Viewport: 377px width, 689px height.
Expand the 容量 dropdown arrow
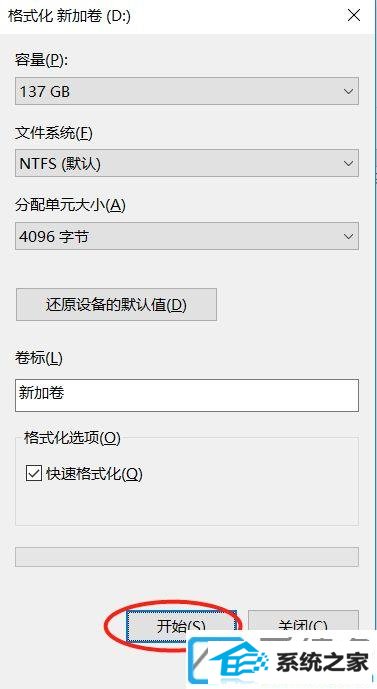pos(348,91)
